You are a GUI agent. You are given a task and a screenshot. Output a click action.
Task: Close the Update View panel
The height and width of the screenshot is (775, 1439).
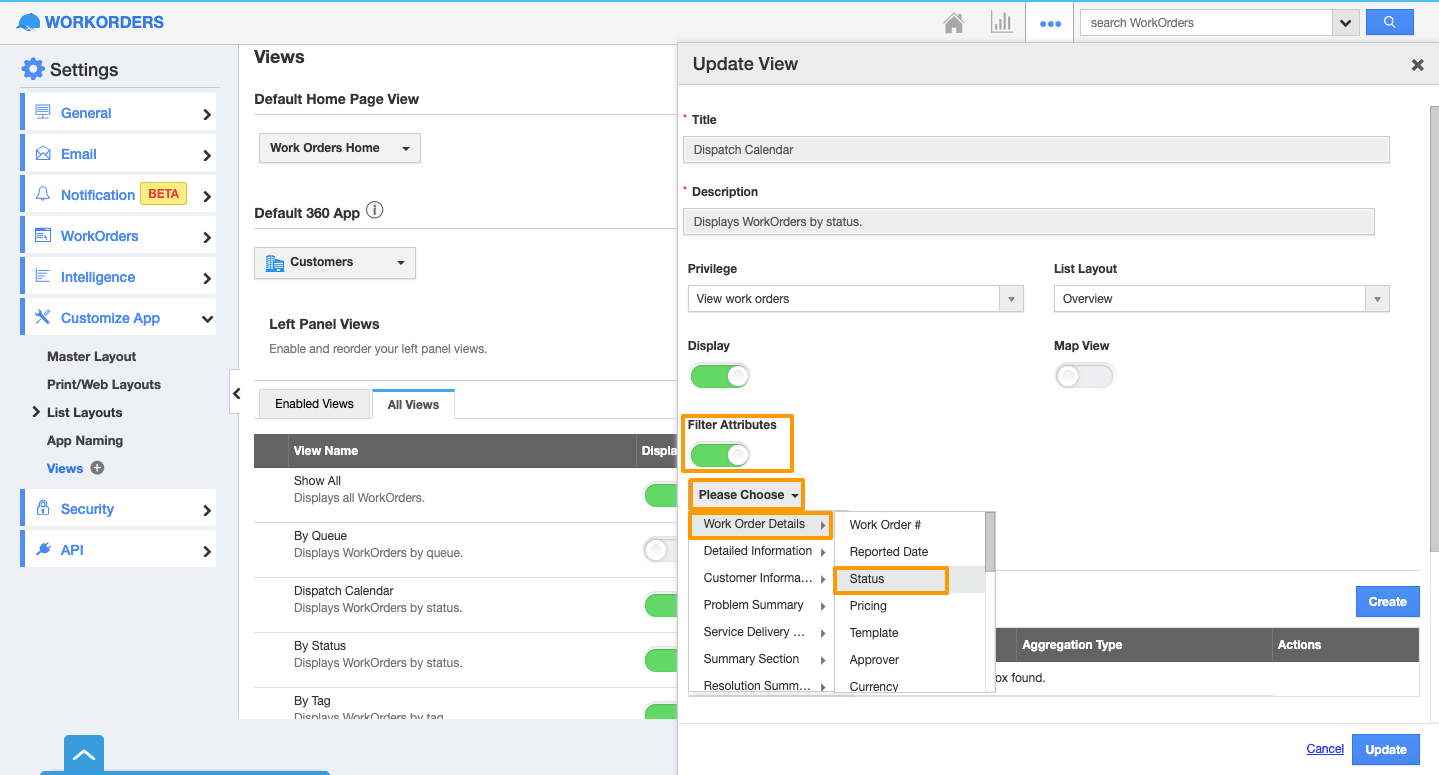(1417, 65)
